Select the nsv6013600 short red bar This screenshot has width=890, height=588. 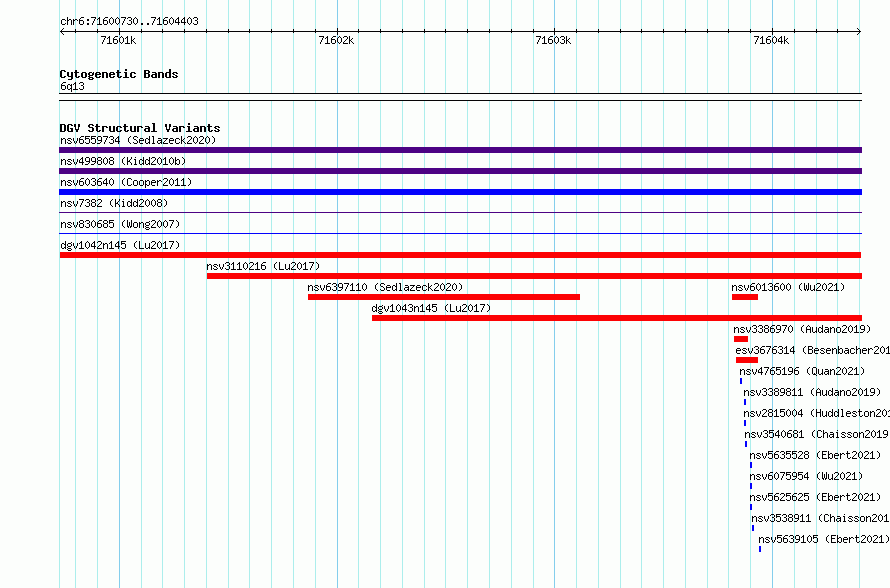(745, 297)
